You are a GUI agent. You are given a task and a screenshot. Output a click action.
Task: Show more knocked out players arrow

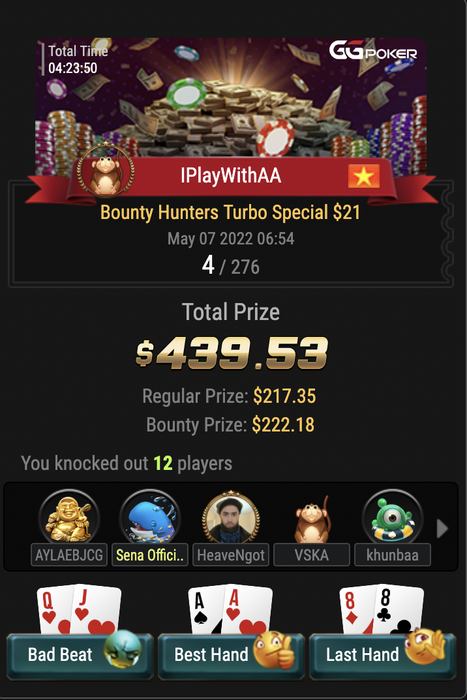[x=442, y=529]
